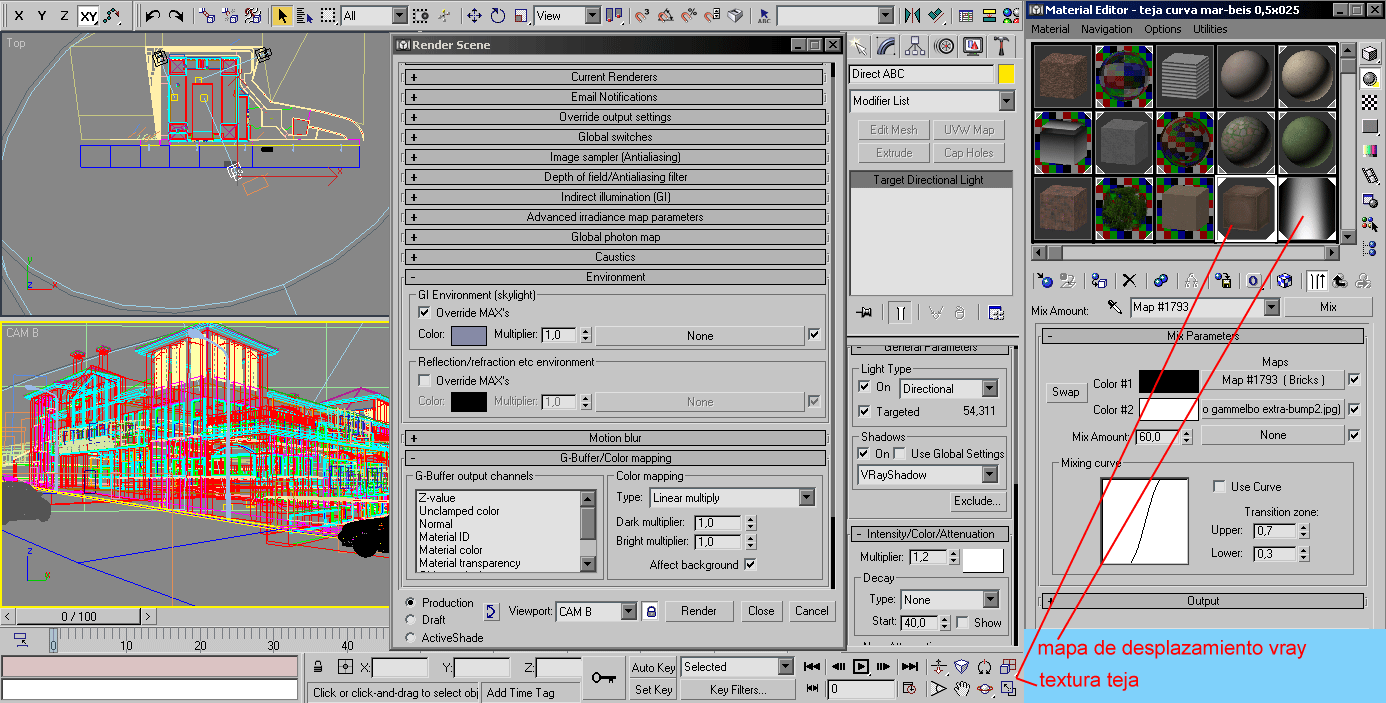Restrict to XY plane axis constraint
The height and width of the screenshot is (703, 1386).
(88, 16)
